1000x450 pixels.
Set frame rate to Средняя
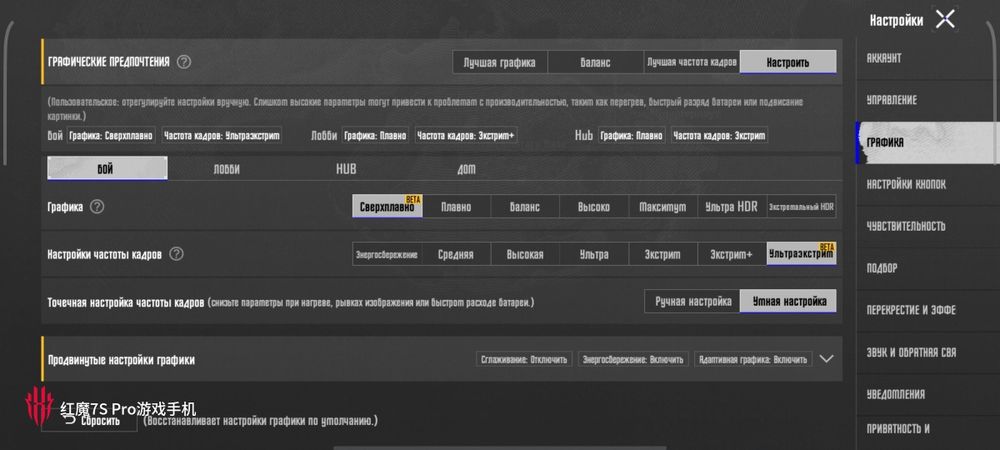coord(456,254)
